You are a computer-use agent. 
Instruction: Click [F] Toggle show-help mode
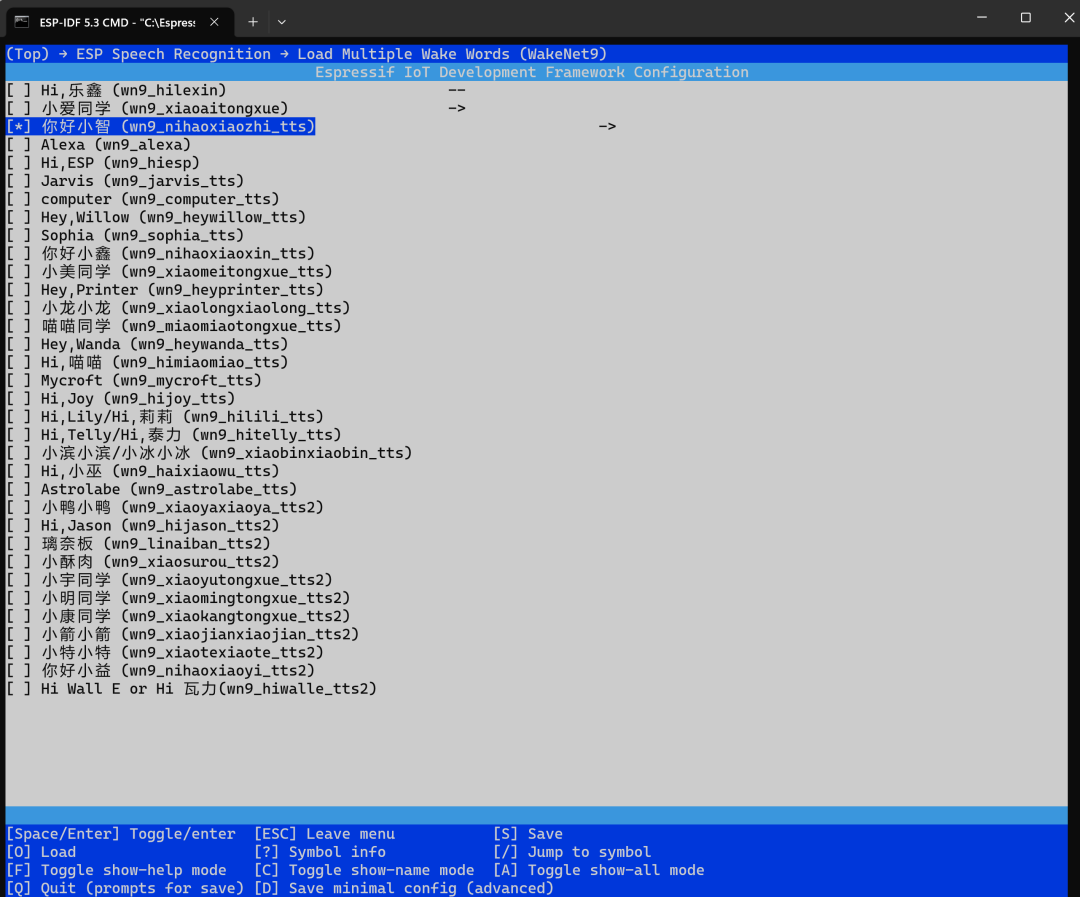116,870
